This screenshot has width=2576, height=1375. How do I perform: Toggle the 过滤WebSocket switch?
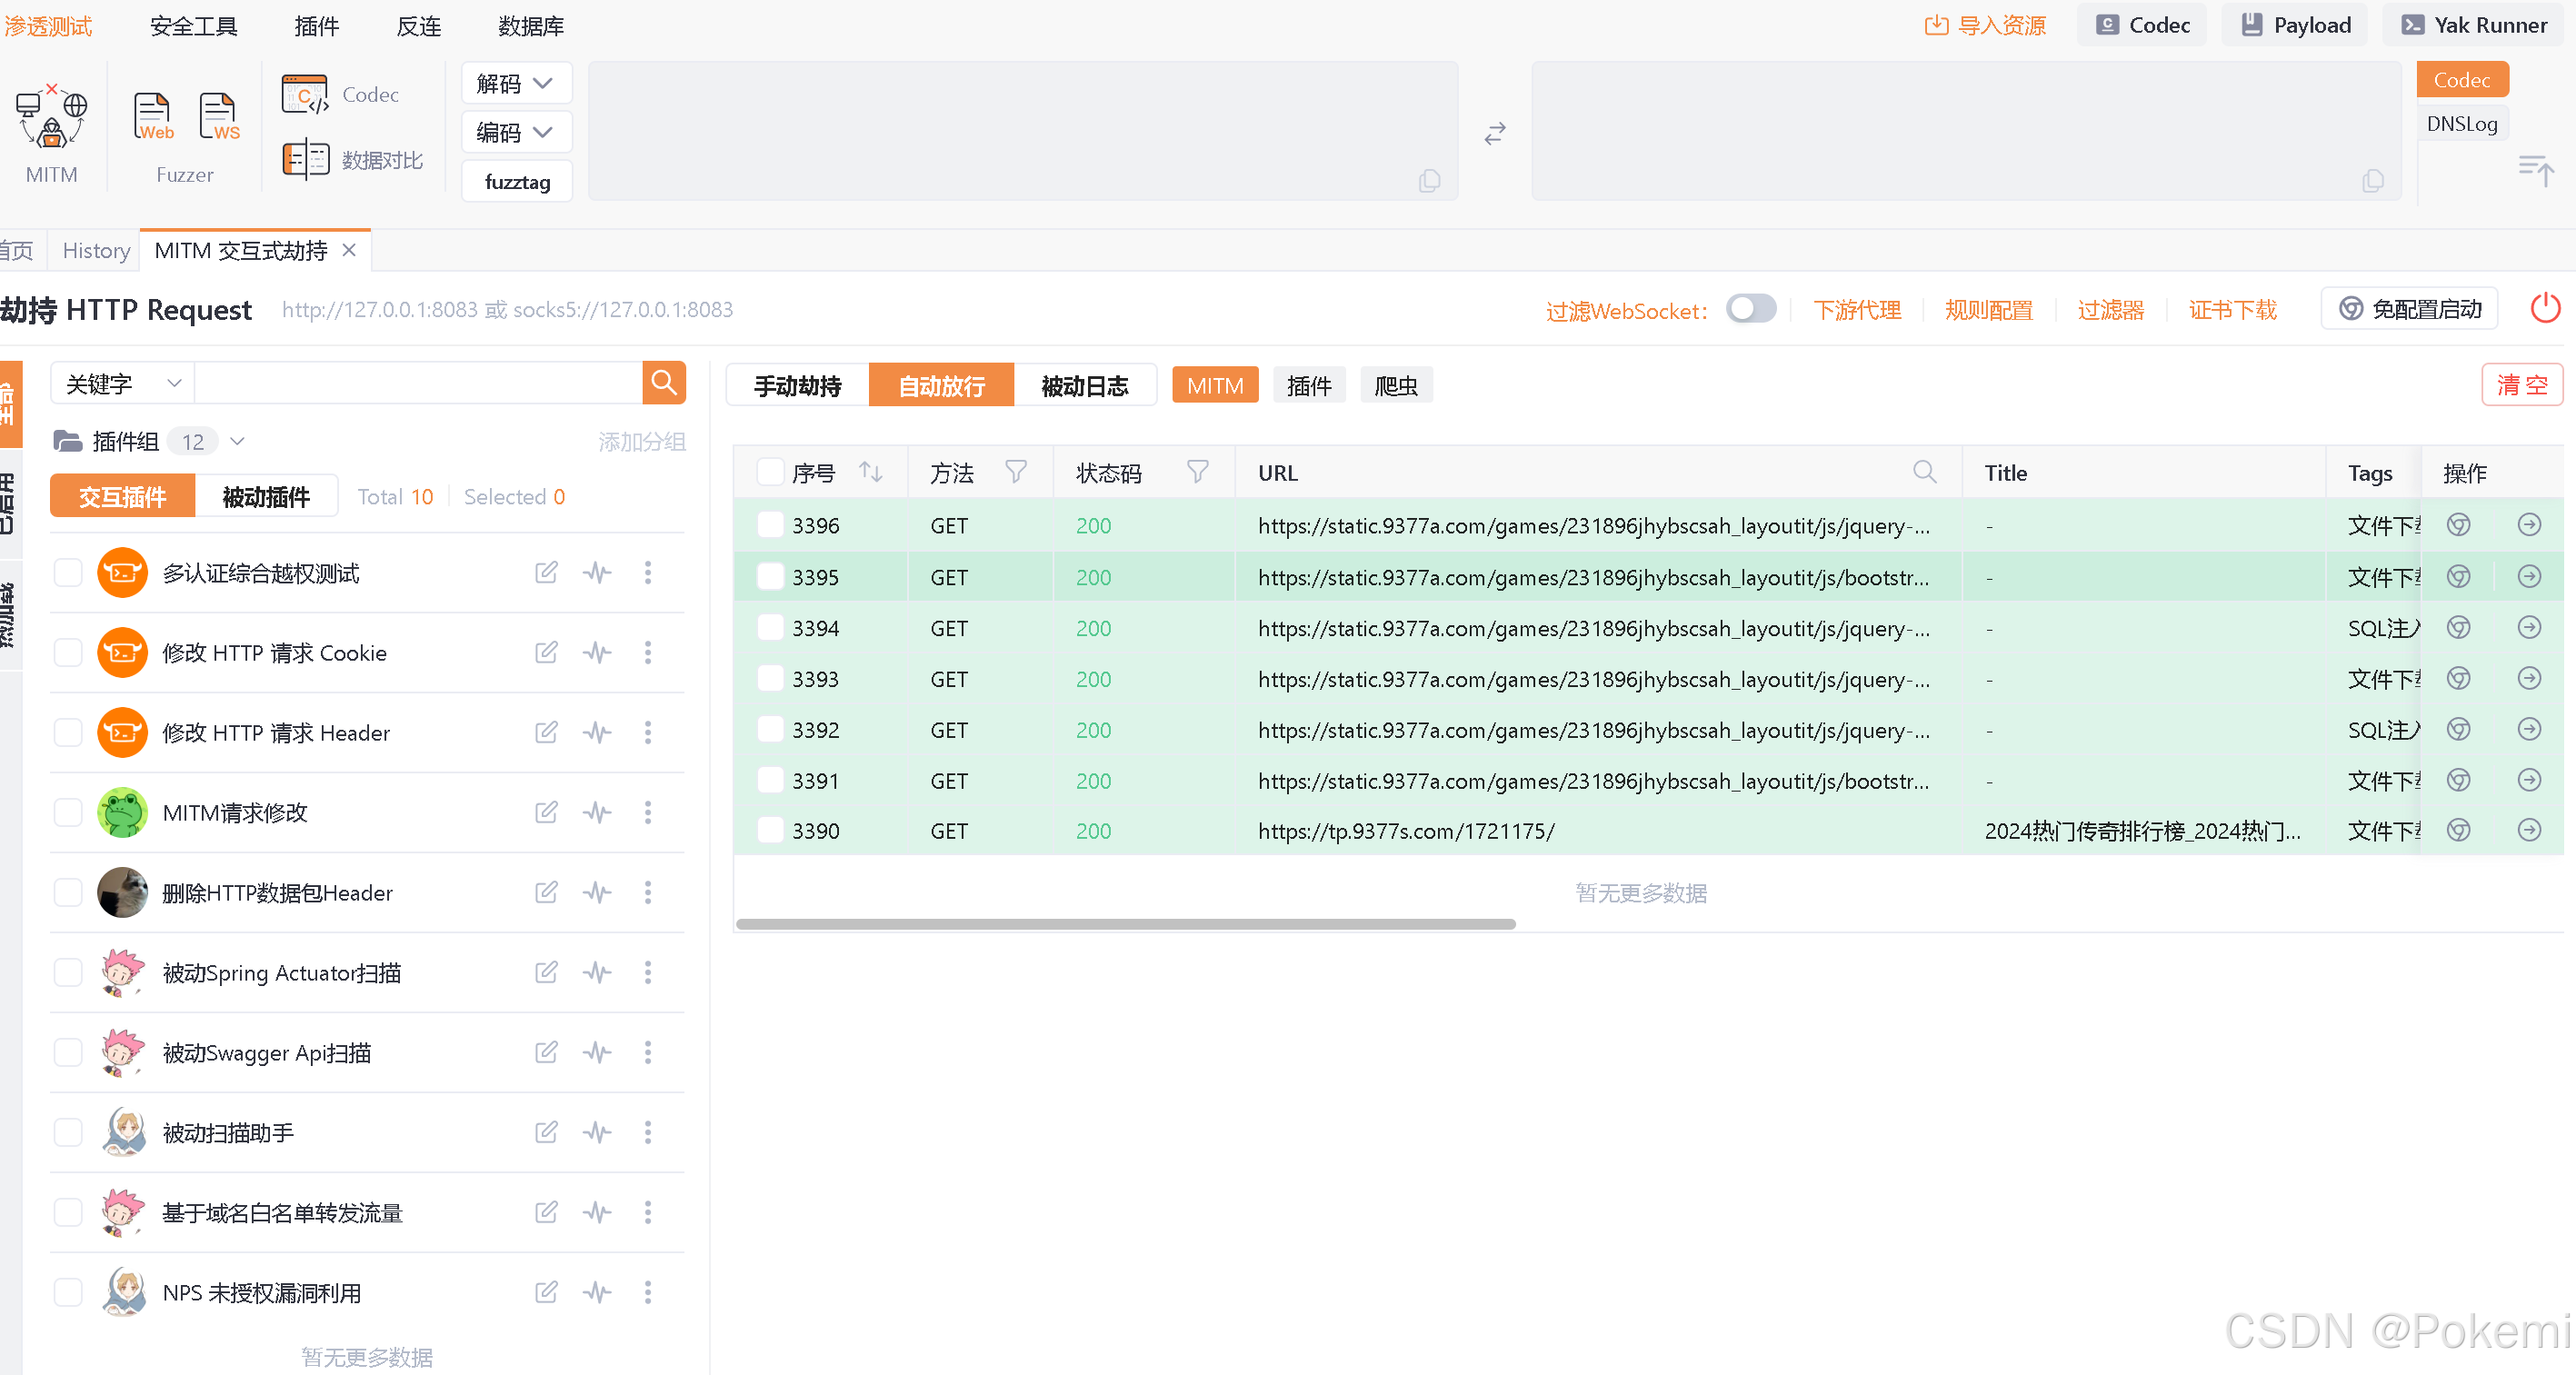click(x=1750, y=309)
